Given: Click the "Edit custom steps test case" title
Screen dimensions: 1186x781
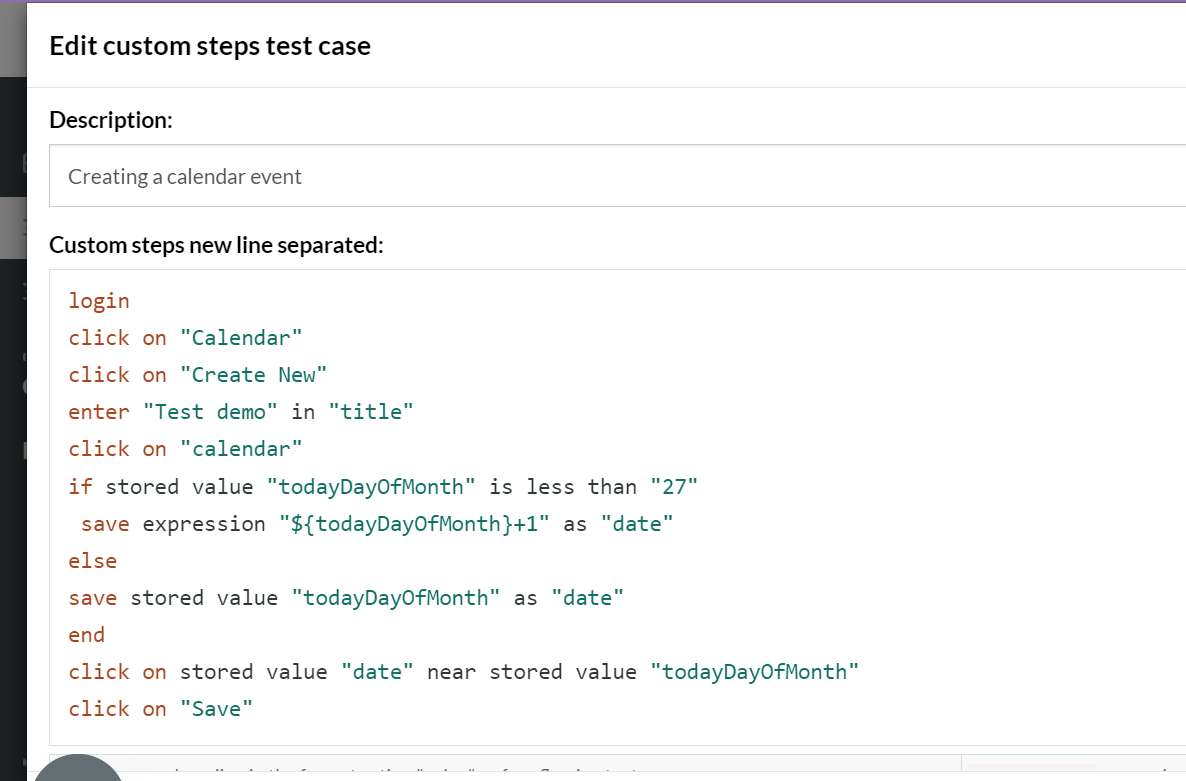Looking at the screenshot, I should [210, 46].
